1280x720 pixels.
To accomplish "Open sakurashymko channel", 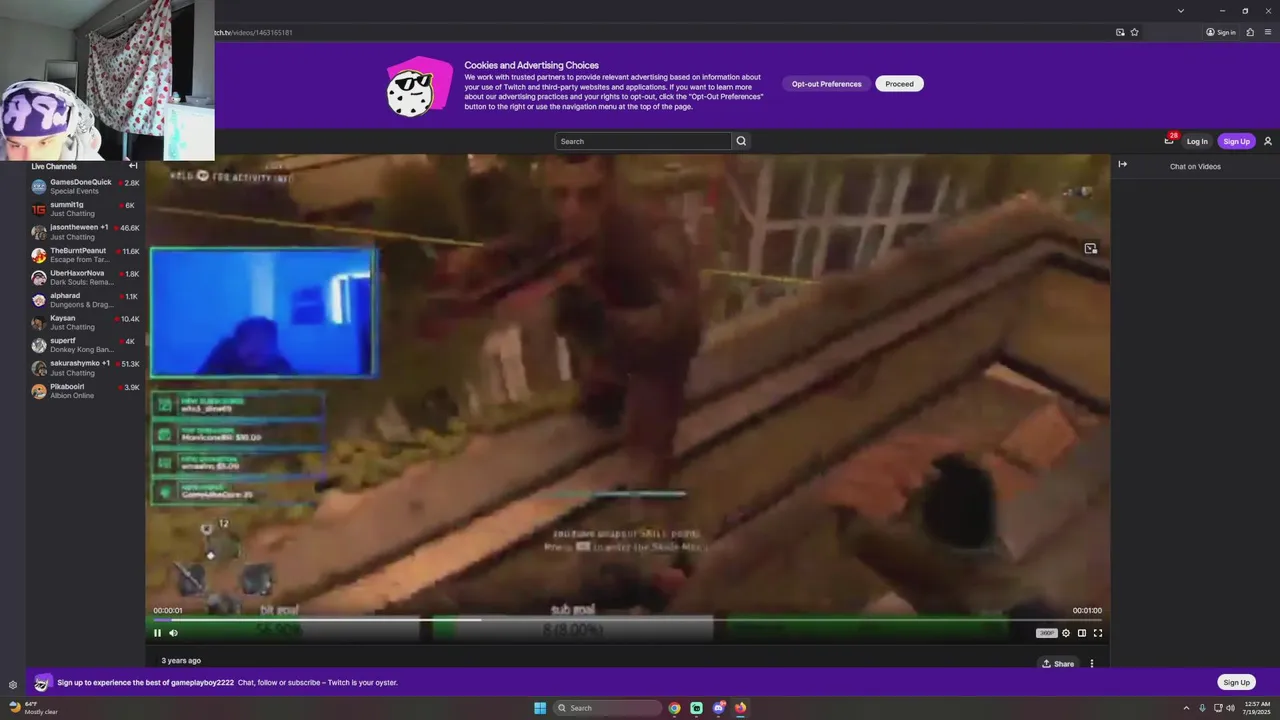I will click(x=85, y=368).
